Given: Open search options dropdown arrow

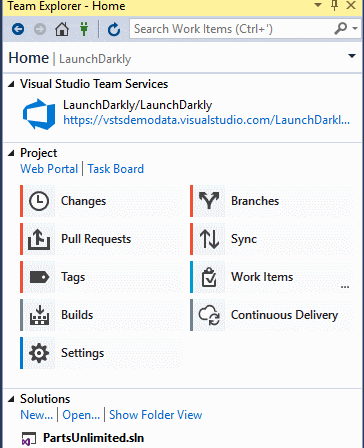Looking at the screenshot, I should (x=355, y=29).
